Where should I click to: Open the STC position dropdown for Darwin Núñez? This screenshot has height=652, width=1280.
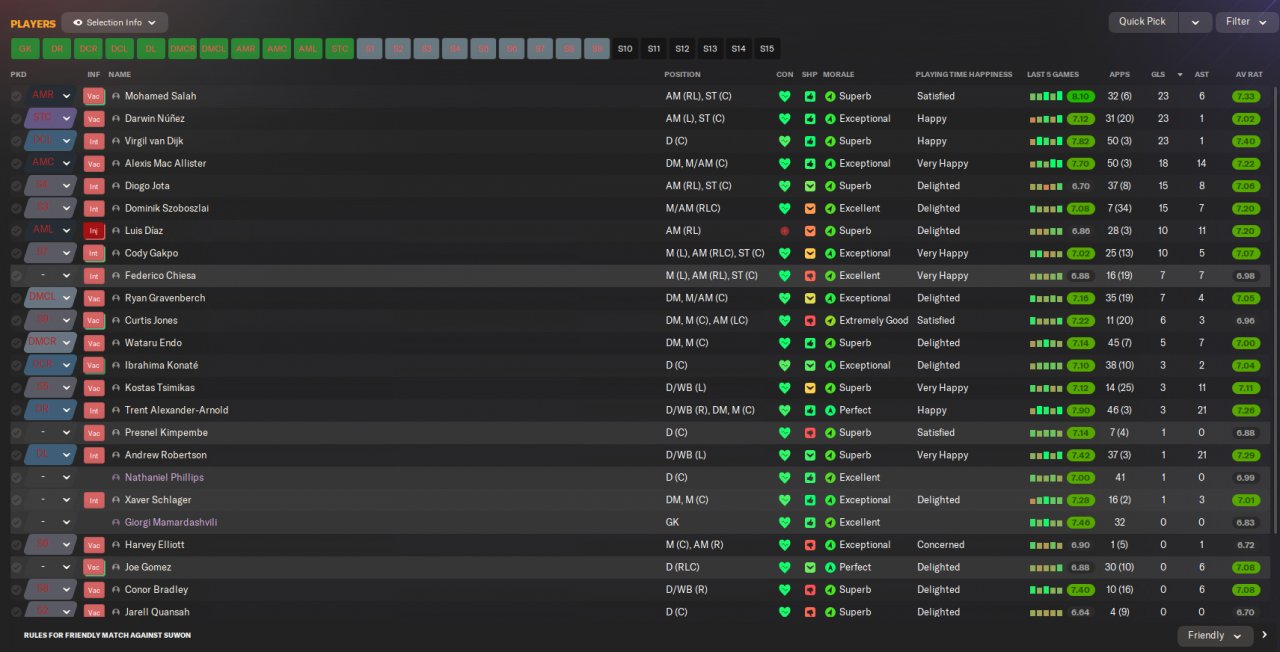(51, 118)
